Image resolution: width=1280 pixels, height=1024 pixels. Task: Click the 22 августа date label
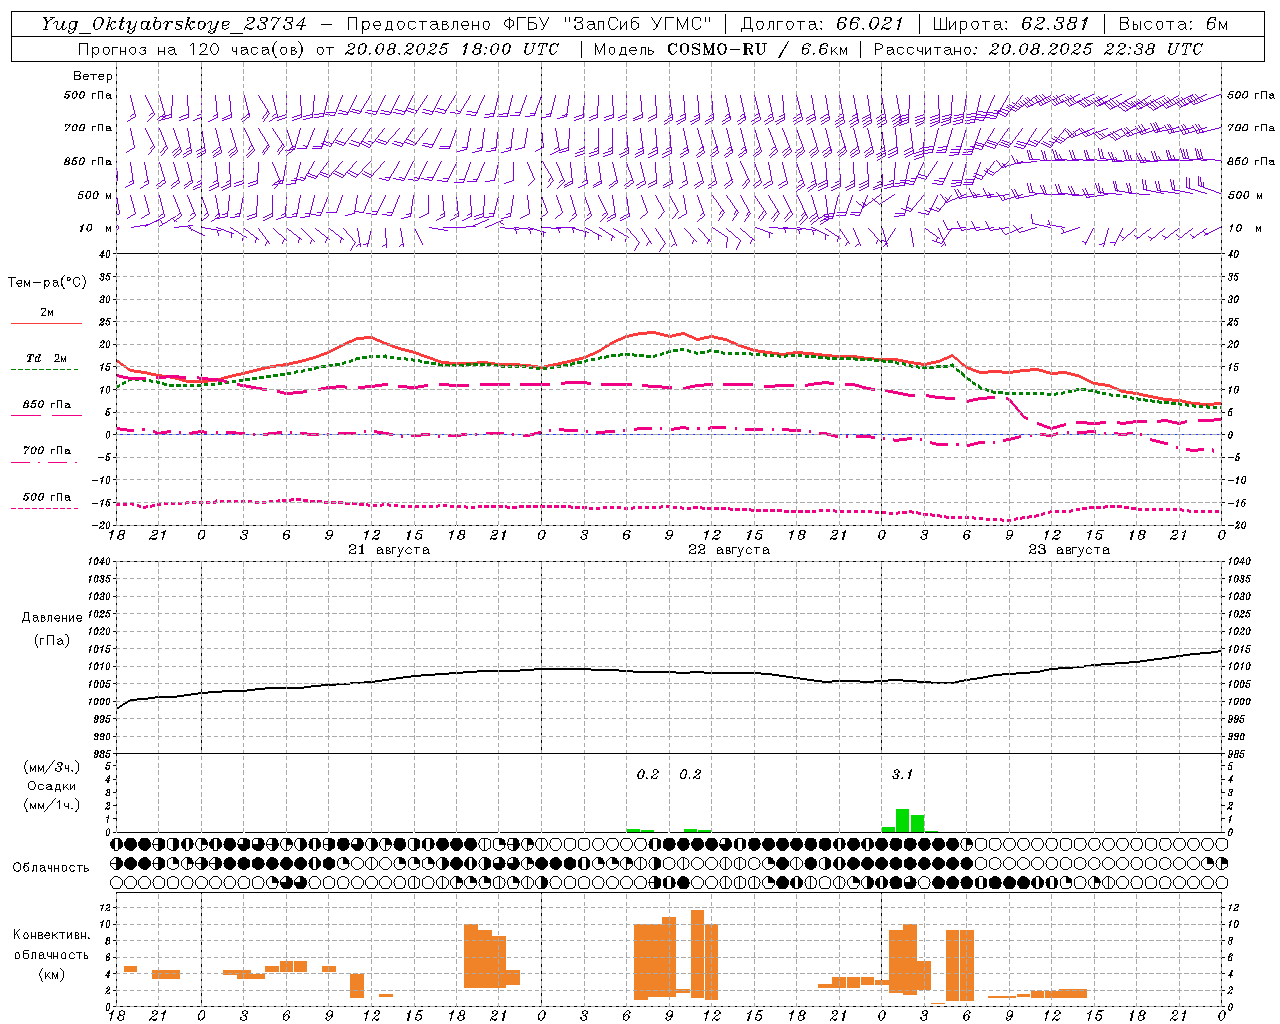coord(729,550)
